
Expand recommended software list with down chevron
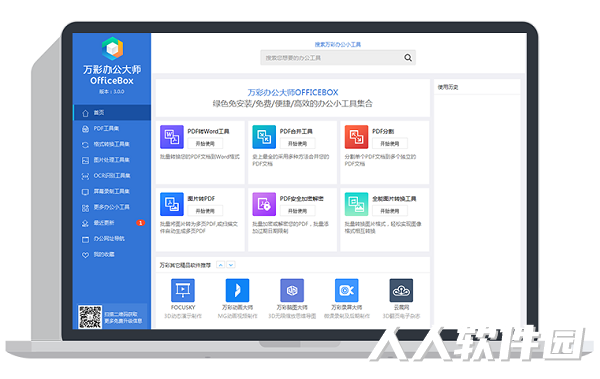[x=231, y=265]
